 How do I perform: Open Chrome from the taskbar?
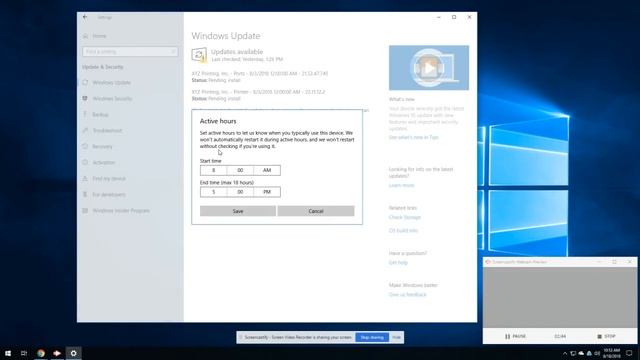[x=41, y=353]
